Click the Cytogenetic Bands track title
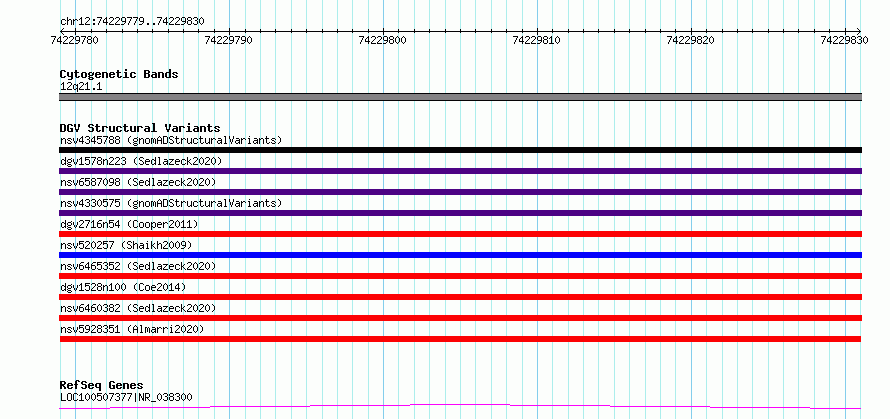Viewport: 890px width, 419px height. pyautogui.click(x=119, y=74)
